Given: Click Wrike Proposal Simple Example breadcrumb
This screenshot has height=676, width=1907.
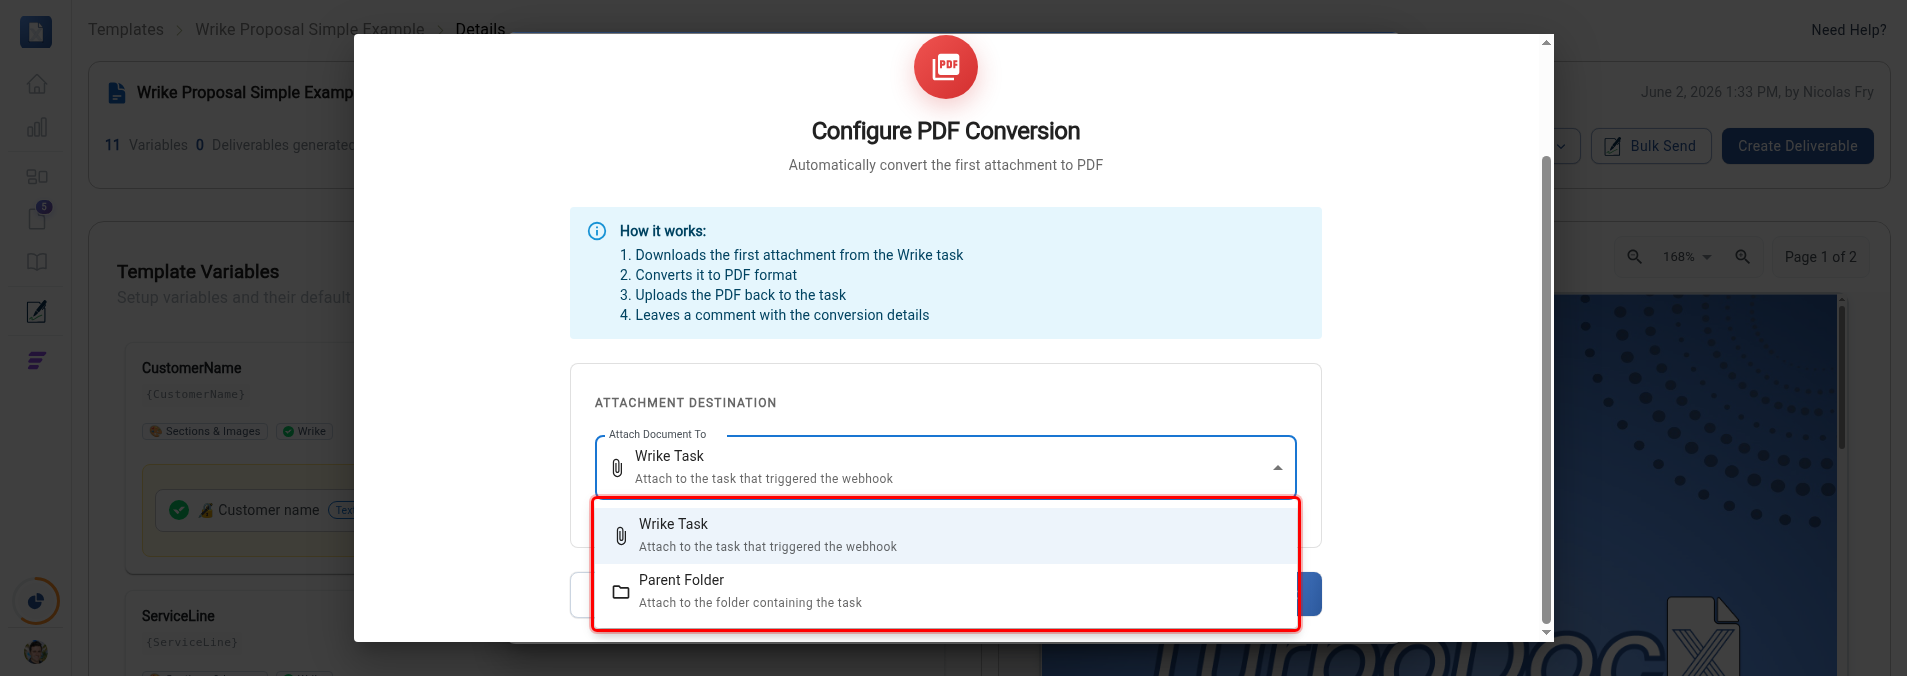Looking at the screenshot, I should click(310, 29).
